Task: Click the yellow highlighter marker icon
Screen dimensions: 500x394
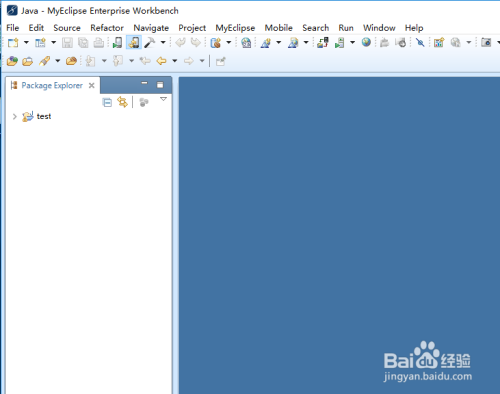Action: point(45,61)
